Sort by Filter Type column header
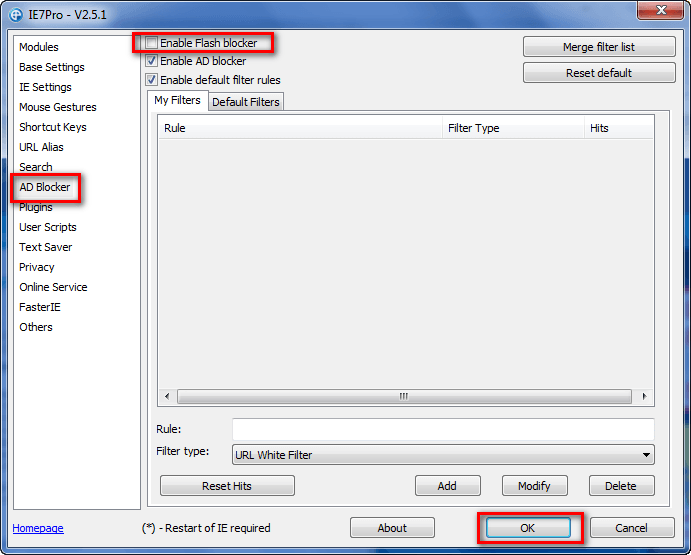This screenshot has width=691, height=555. [513, 128]
